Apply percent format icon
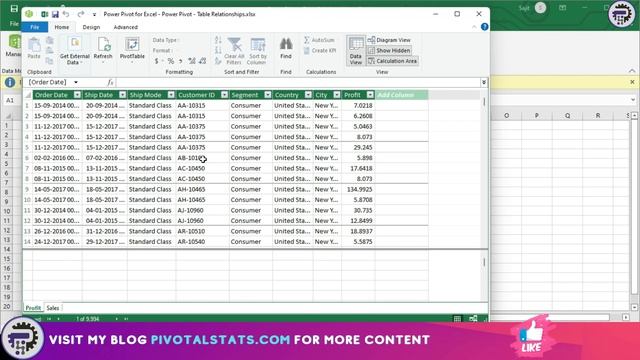 [171, 61]
